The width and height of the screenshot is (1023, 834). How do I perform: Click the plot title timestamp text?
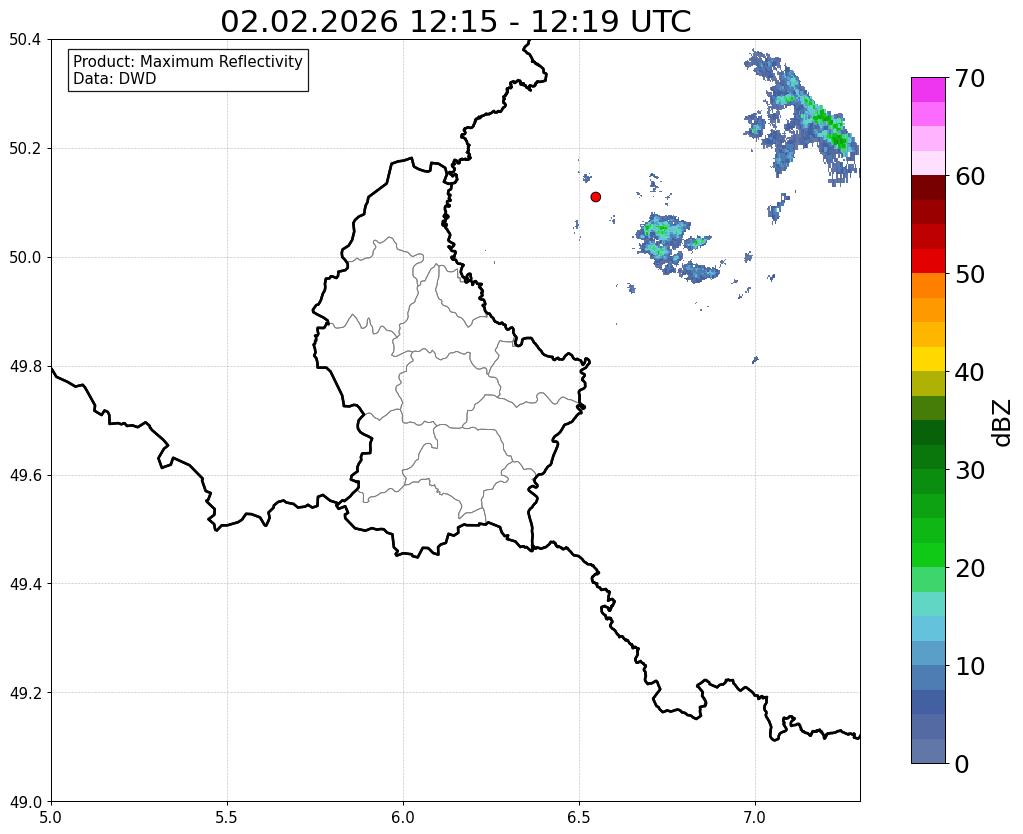(x=455, y=22)
